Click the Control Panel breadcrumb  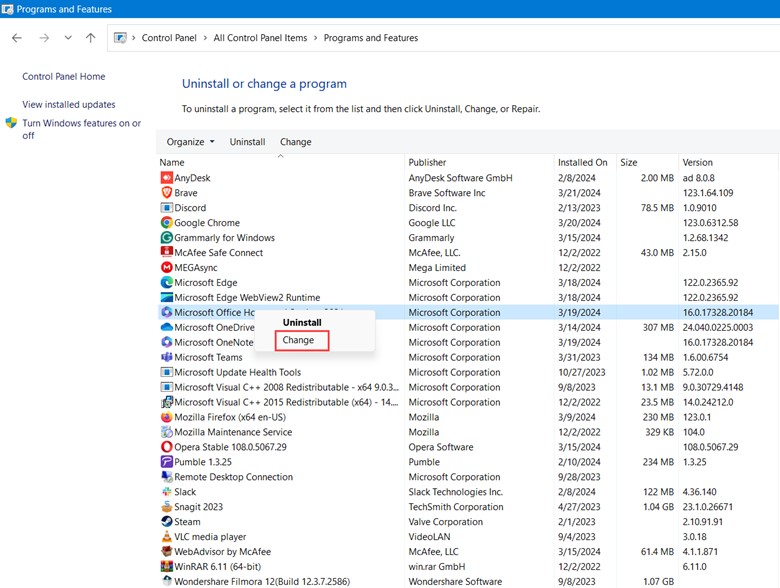pyautogui.click(x=169, y=38)
